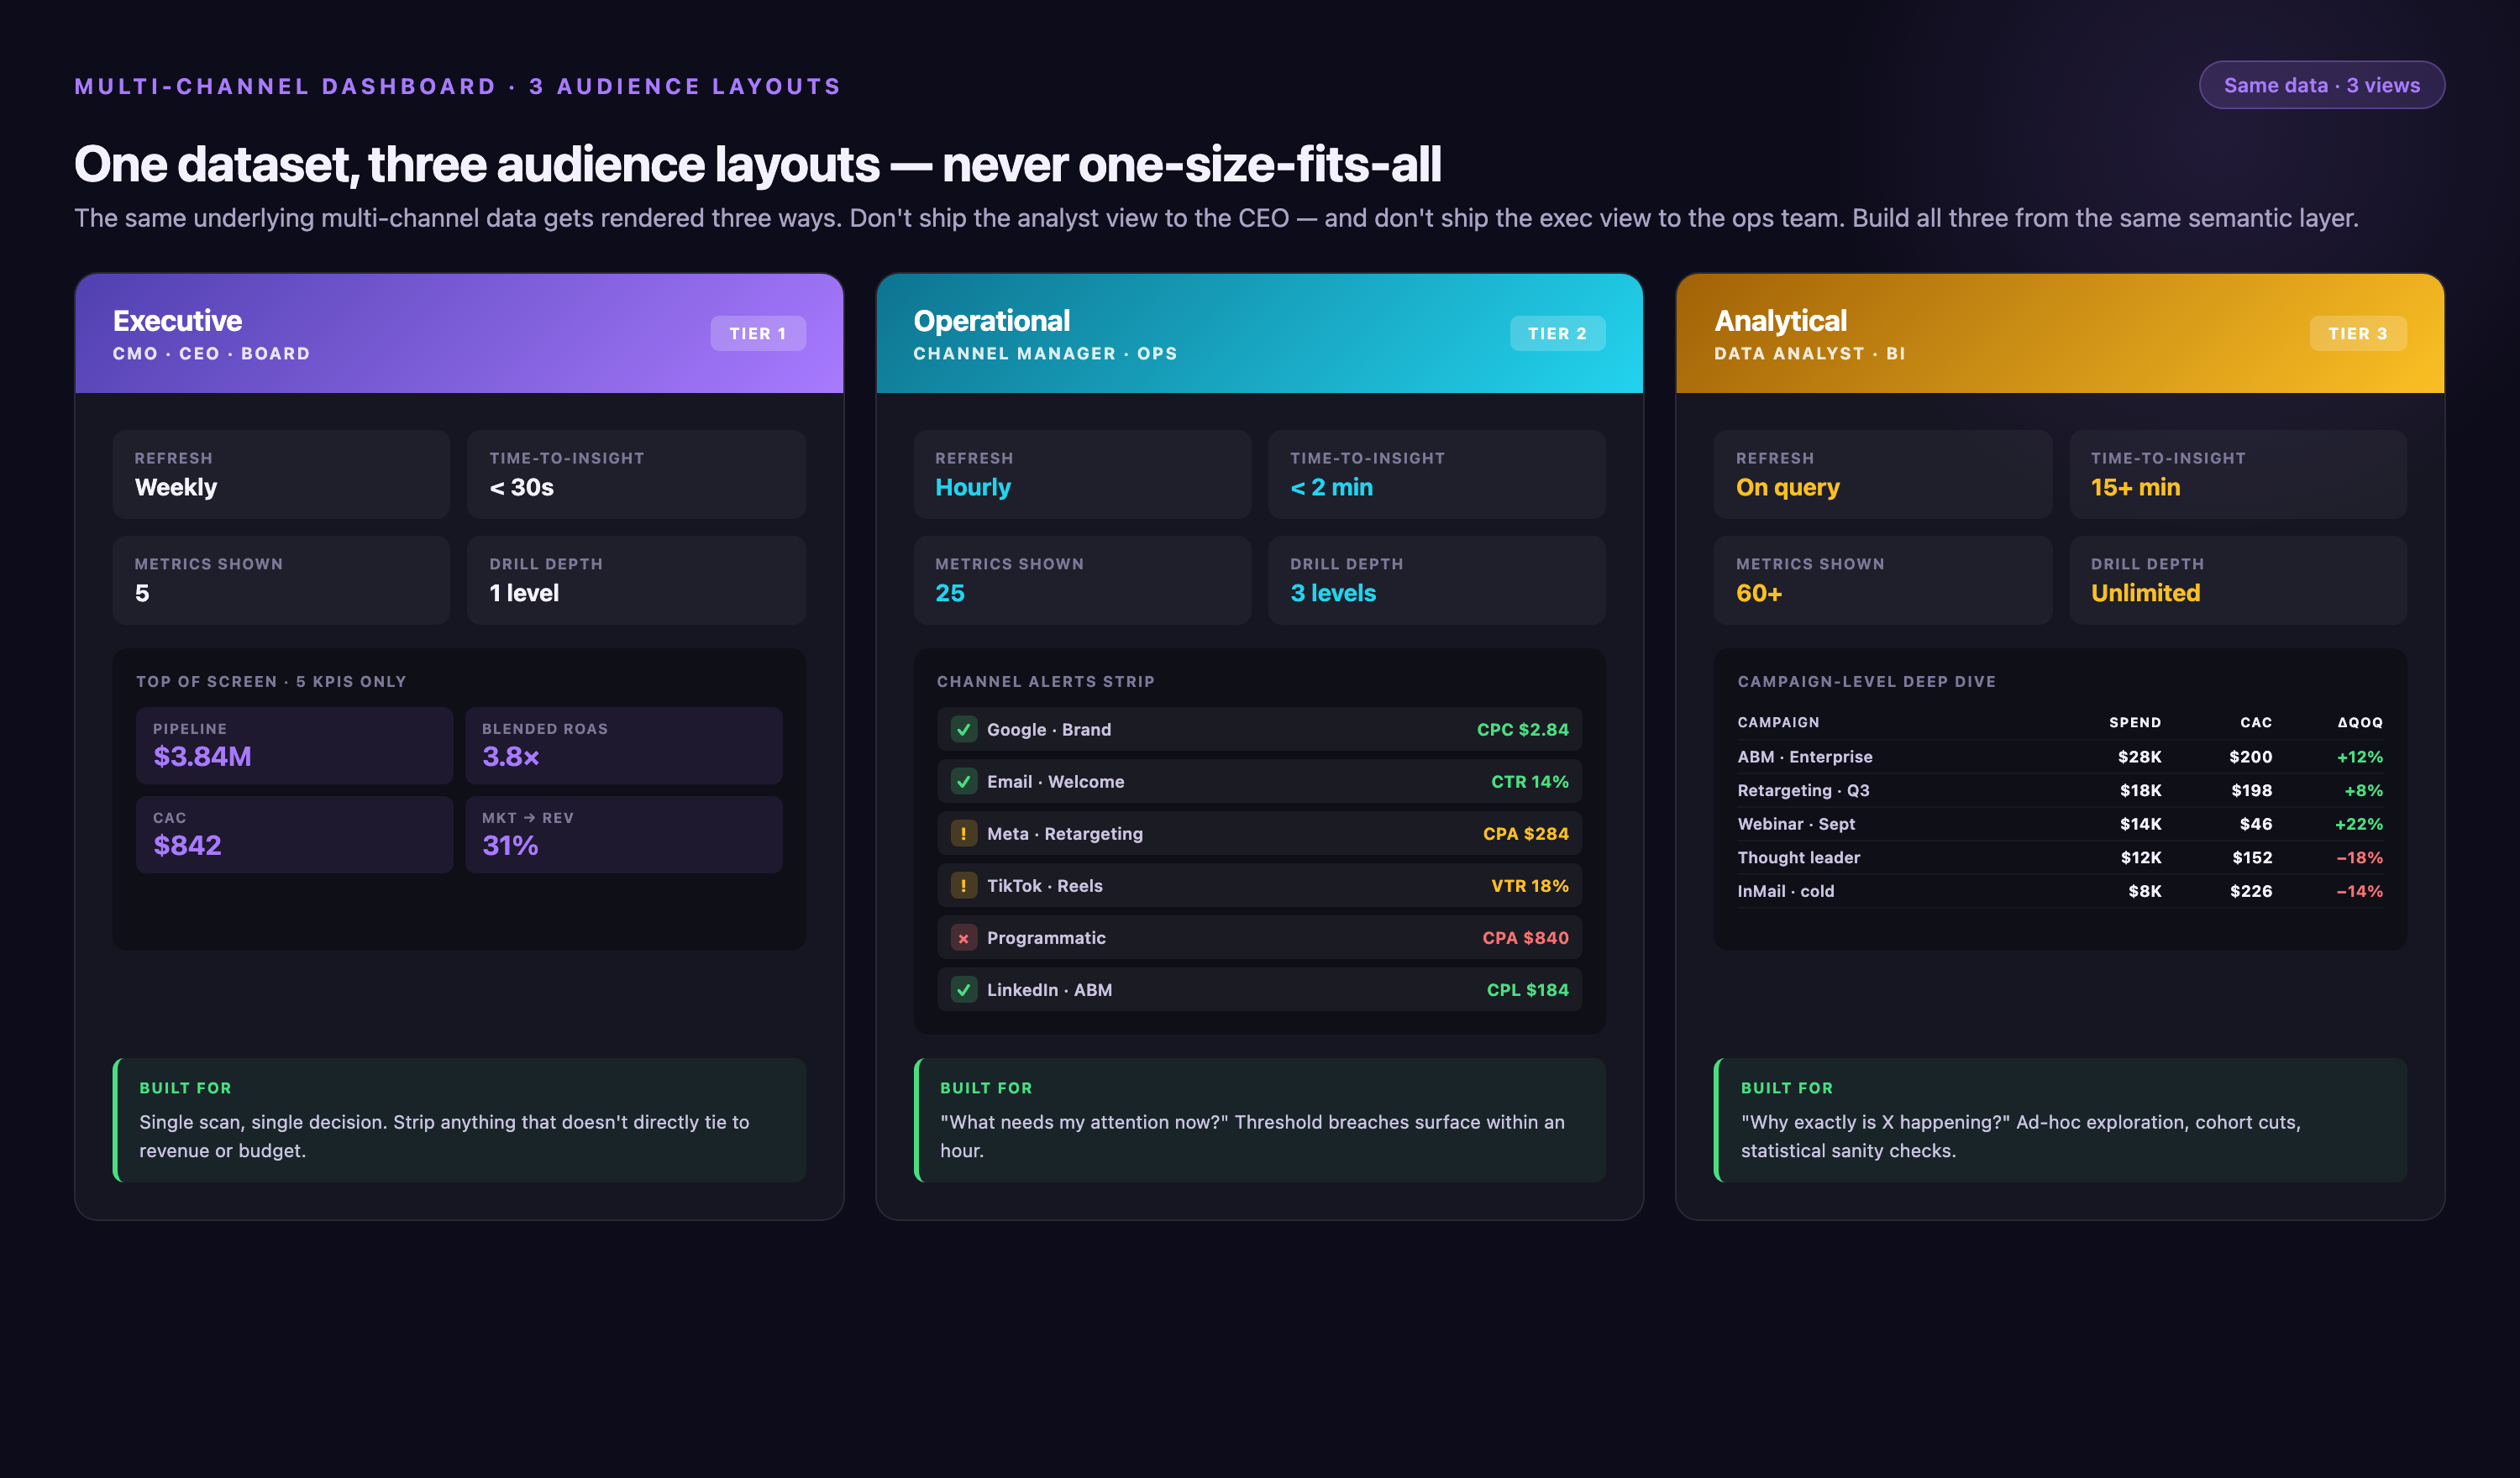Click the yellow warning icon beside TikTok · Reels
The height and width of the screenshot is (1478, 2520).
tap(963, 886)
